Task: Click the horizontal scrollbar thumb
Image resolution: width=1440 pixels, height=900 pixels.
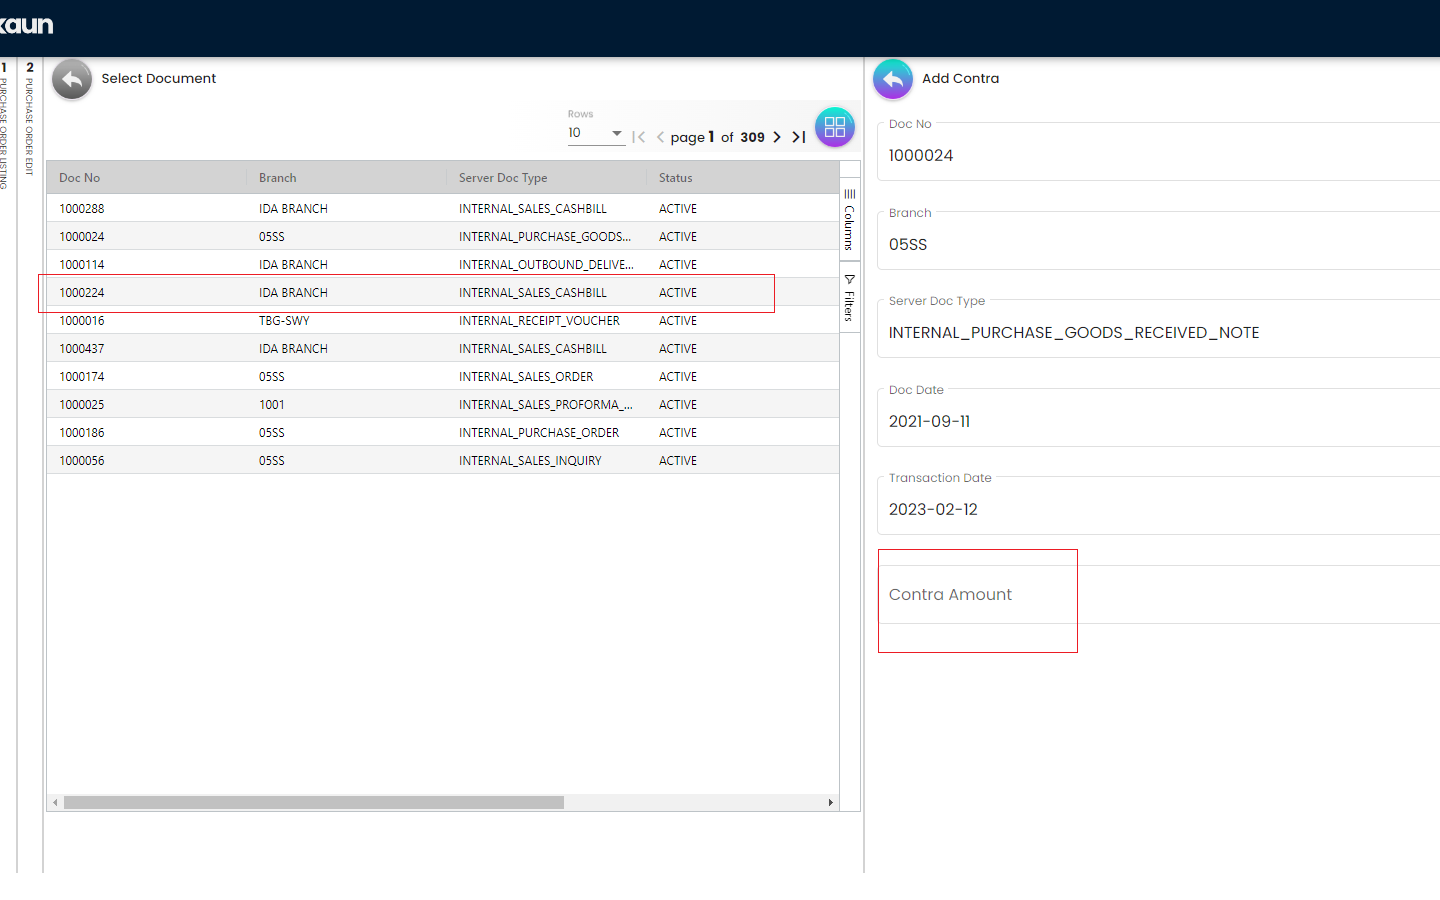Action: [x=314, y=803]
